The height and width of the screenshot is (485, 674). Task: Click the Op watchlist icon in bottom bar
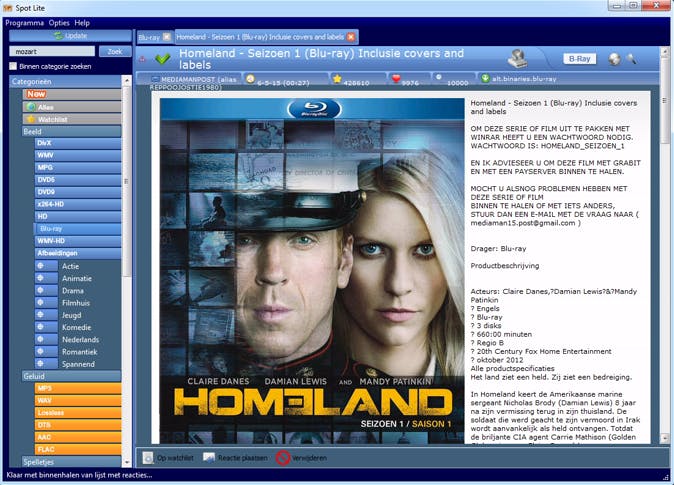click(x=148, y=458)
